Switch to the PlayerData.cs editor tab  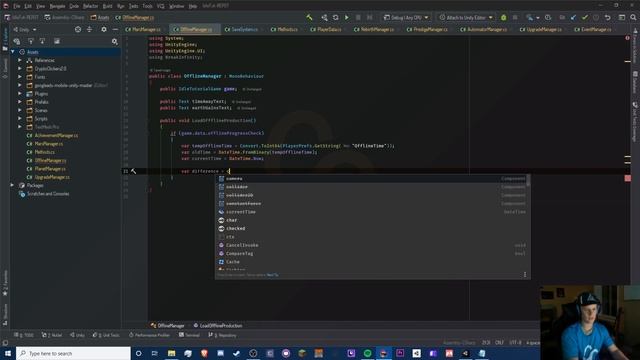(325, 29)
